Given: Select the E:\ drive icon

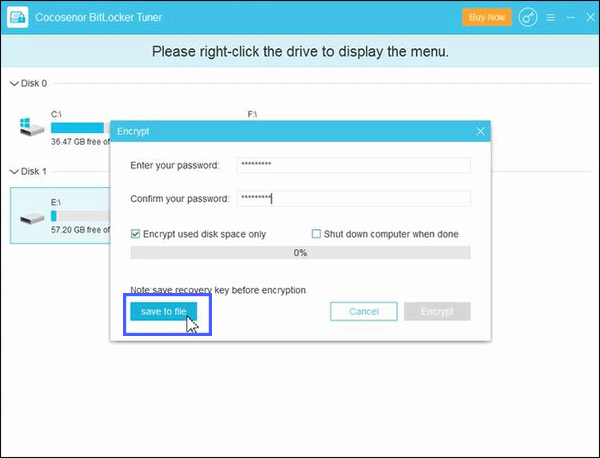Looking at the screenshot, I should pyautogui.click(x=32, y=218).
